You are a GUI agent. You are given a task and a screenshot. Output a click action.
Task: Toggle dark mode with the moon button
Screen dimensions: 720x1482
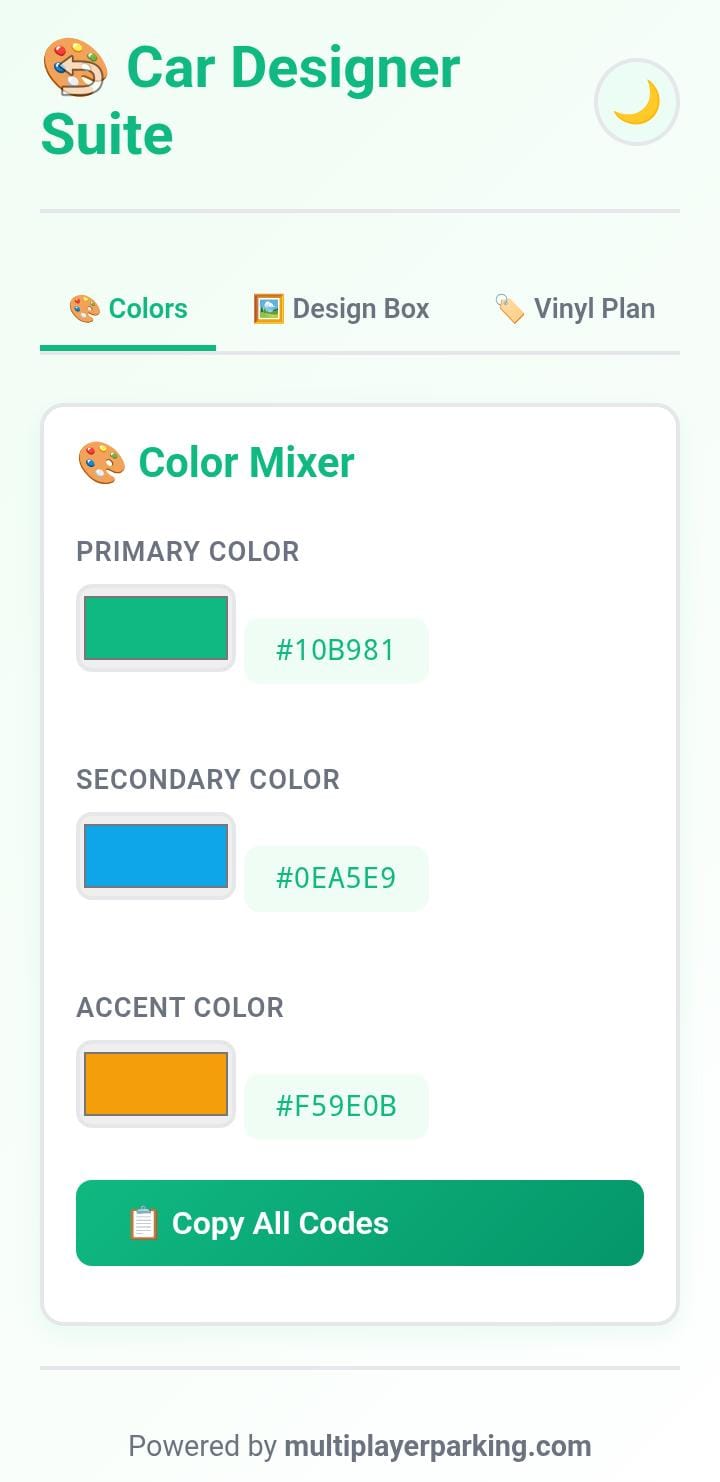pos(637,102)
